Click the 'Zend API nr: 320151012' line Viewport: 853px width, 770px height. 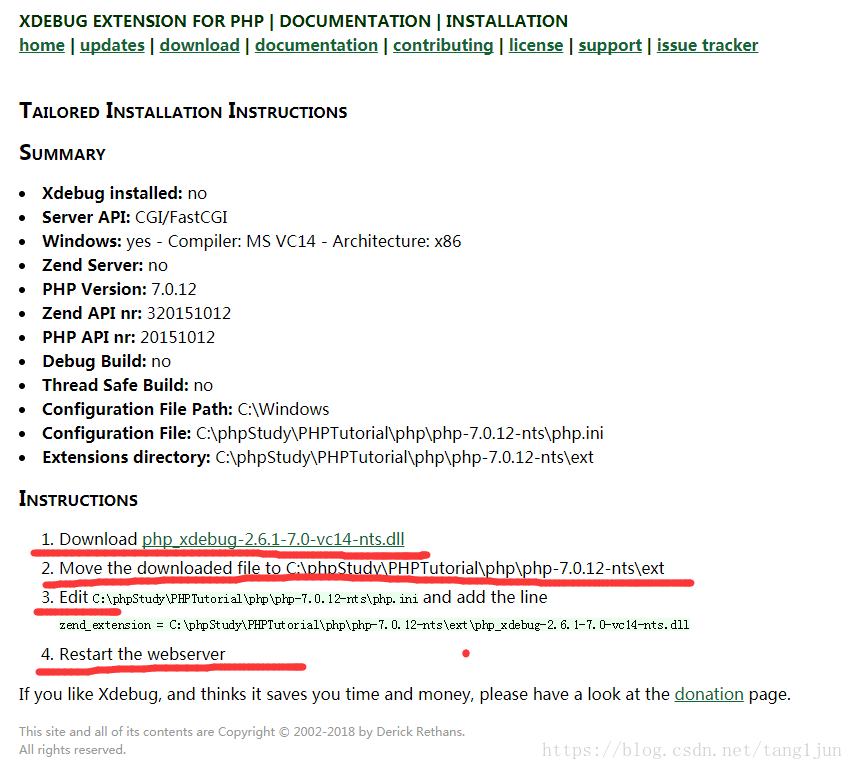click(137, 313)
